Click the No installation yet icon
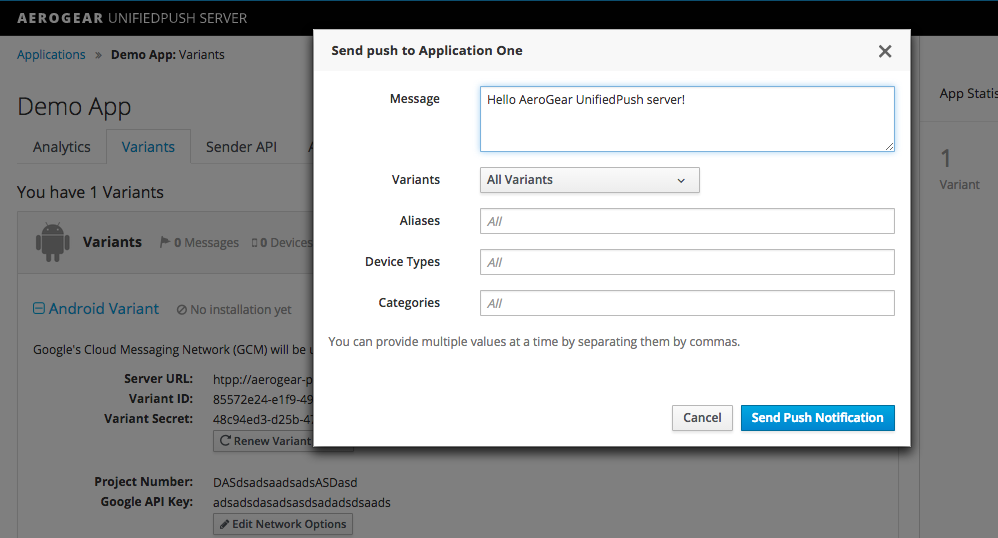This screenshot has width=998, height=538. coord(182,309)
